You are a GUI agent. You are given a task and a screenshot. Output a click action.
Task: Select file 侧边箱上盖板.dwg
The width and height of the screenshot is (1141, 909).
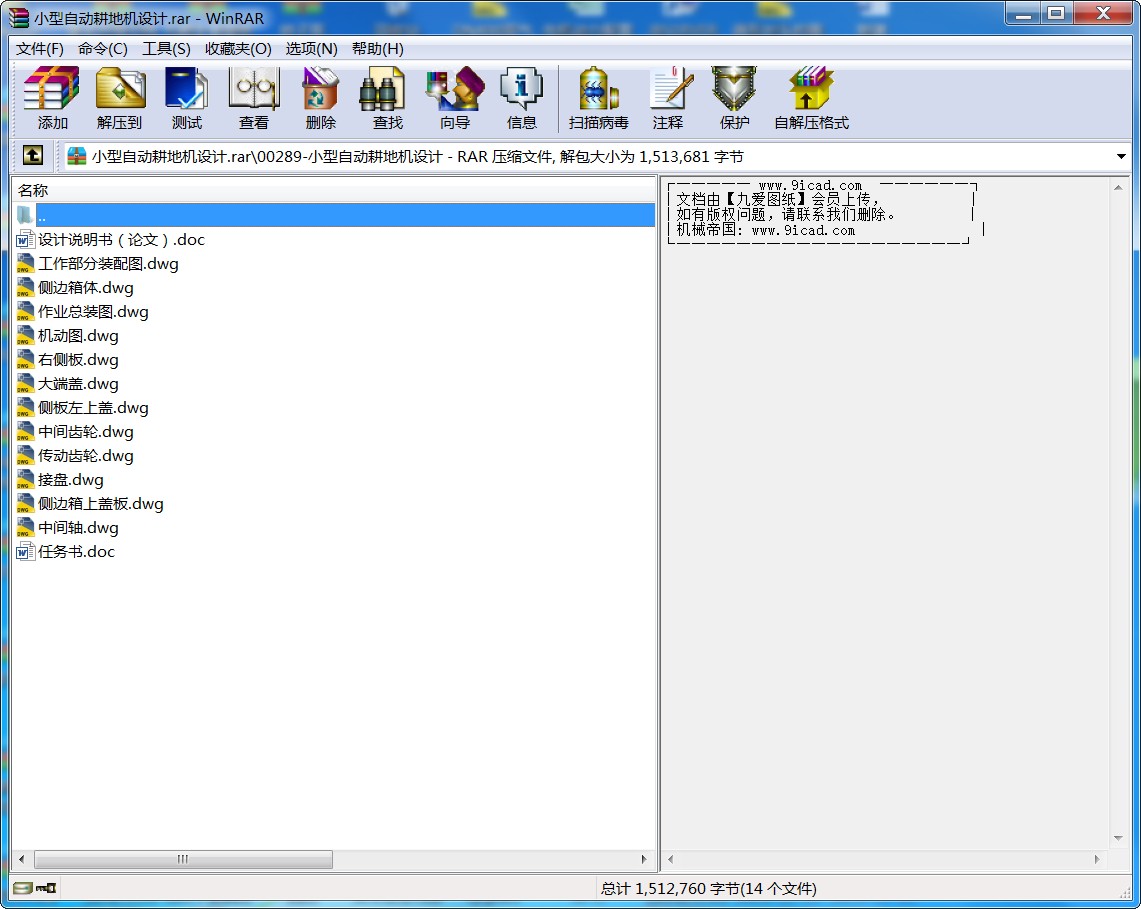pyautogui.click(x=100, y=504)
